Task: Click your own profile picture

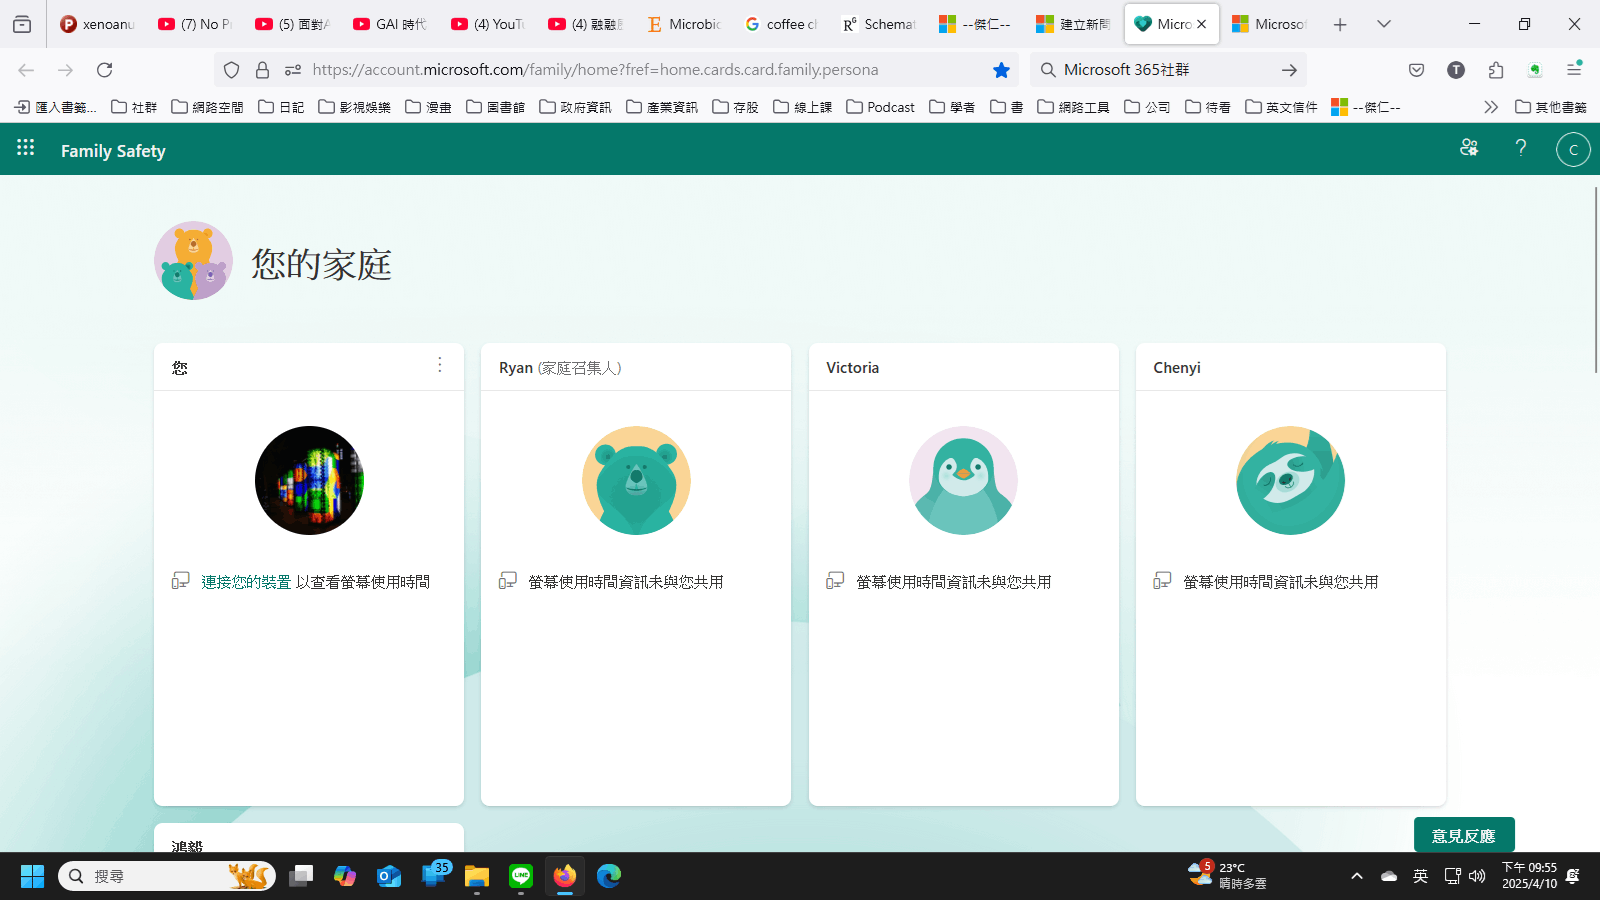Action: pos(309,480)
